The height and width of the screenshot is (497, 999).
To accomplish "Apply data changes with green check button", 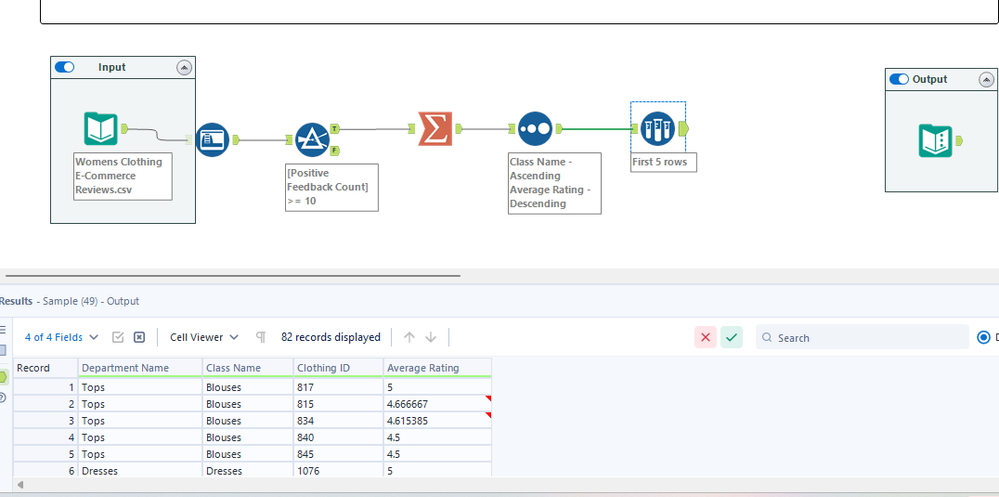I will 731,337.
